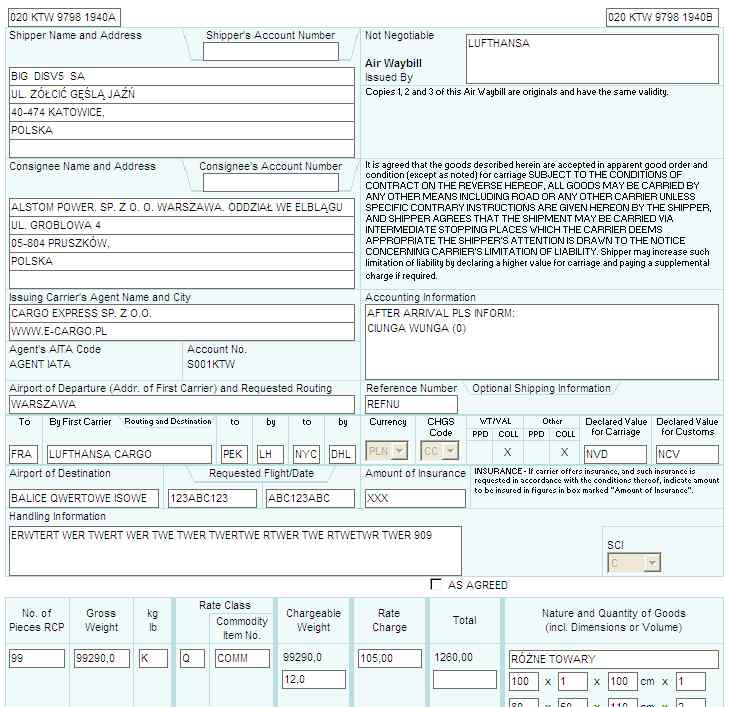
Task: Click the NYC routing field
Action: pyautogui.click(x=306, y=454)
